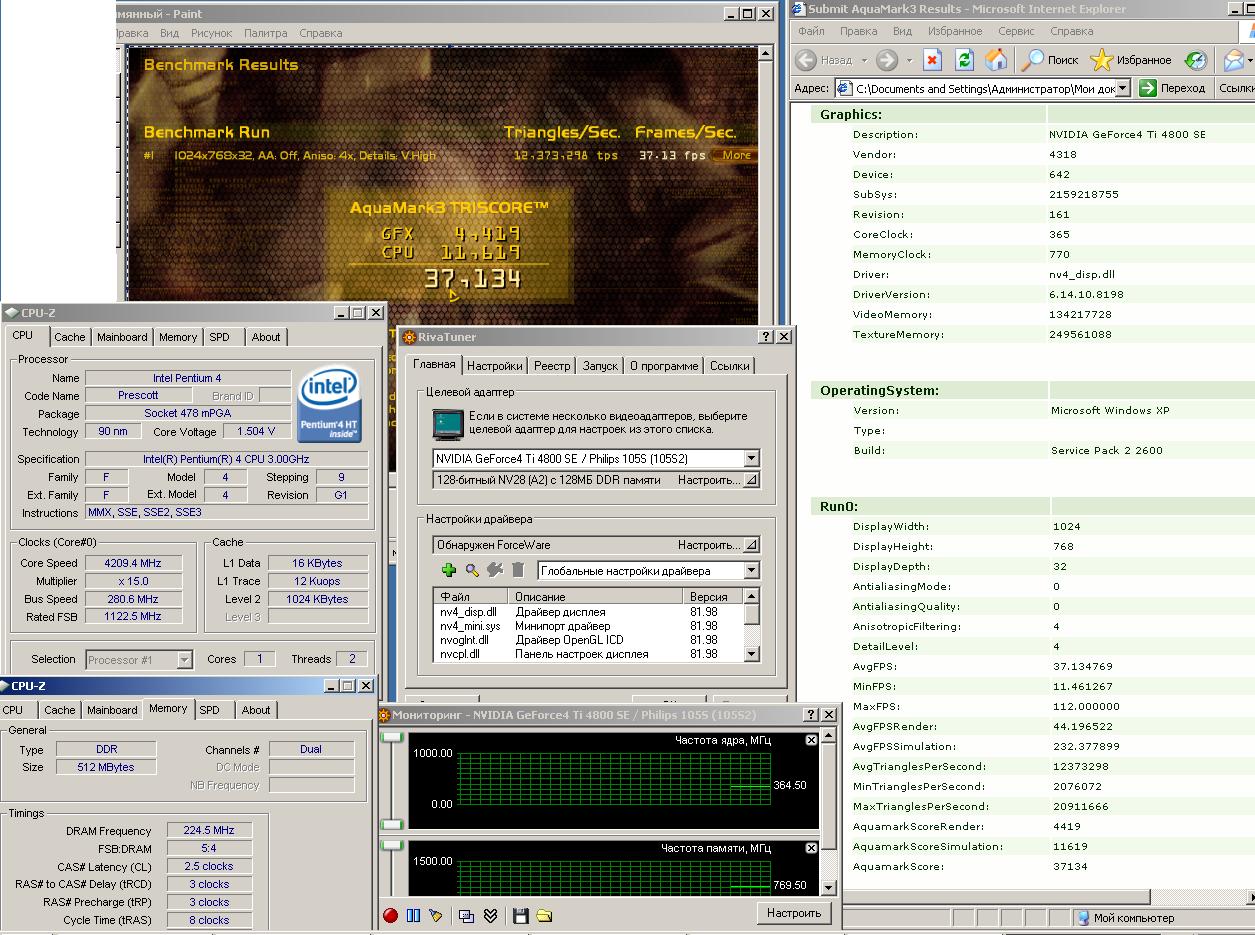Open the Forward history dropdown arrow in IE
The height and width of the screenshot is (935, 1255).
908,60
